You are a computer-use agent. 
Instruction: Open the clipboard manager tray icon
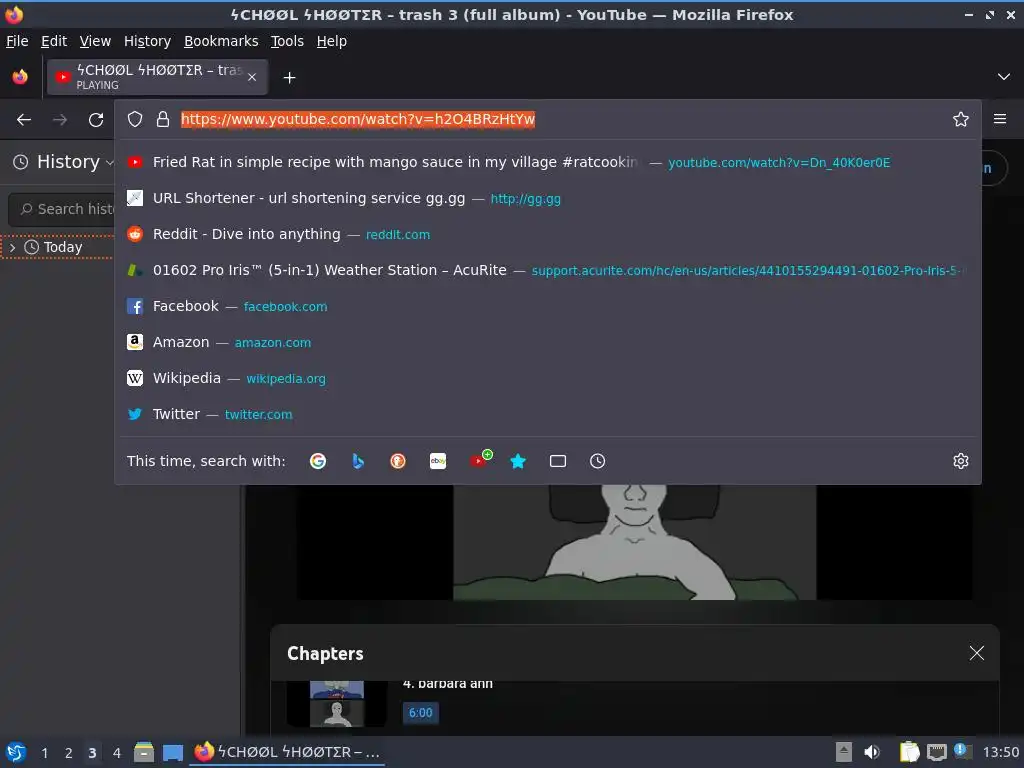pyautogui.click(x=909, y=752)
